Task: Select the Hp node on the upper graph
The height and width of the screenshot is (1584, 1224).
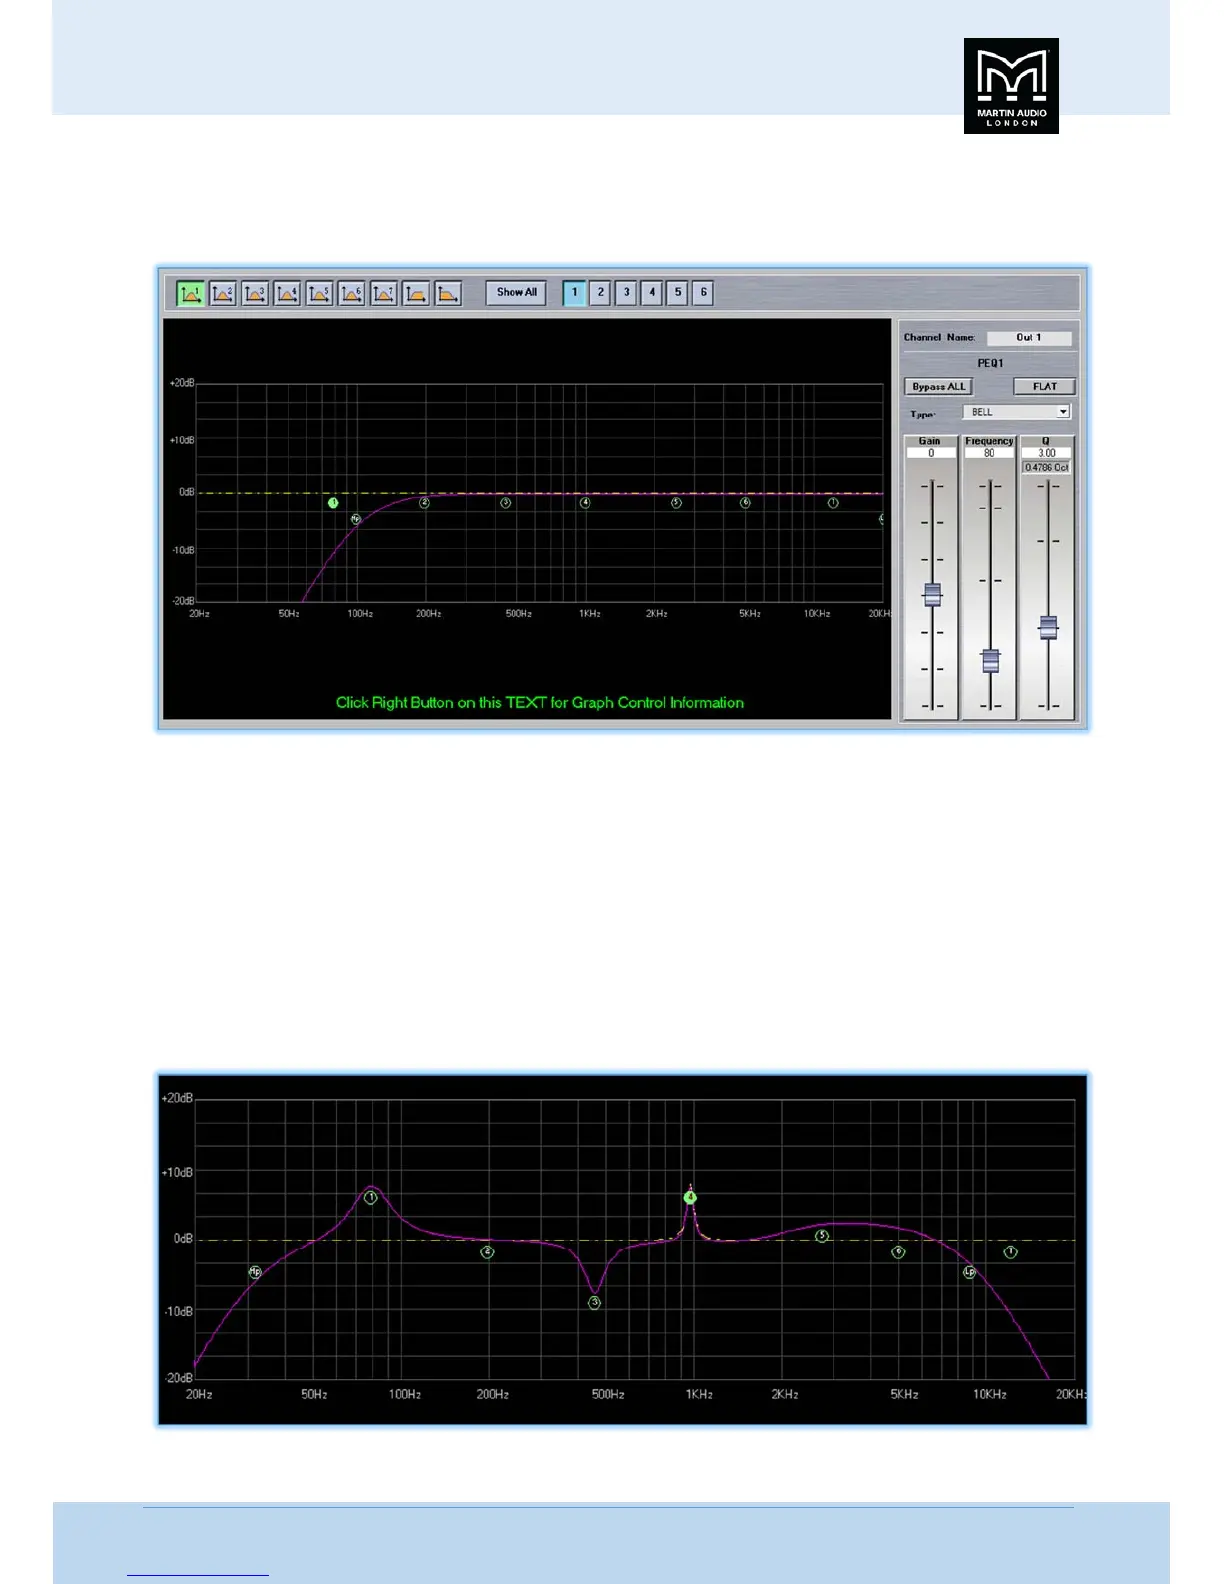Action: click(355, 519)
